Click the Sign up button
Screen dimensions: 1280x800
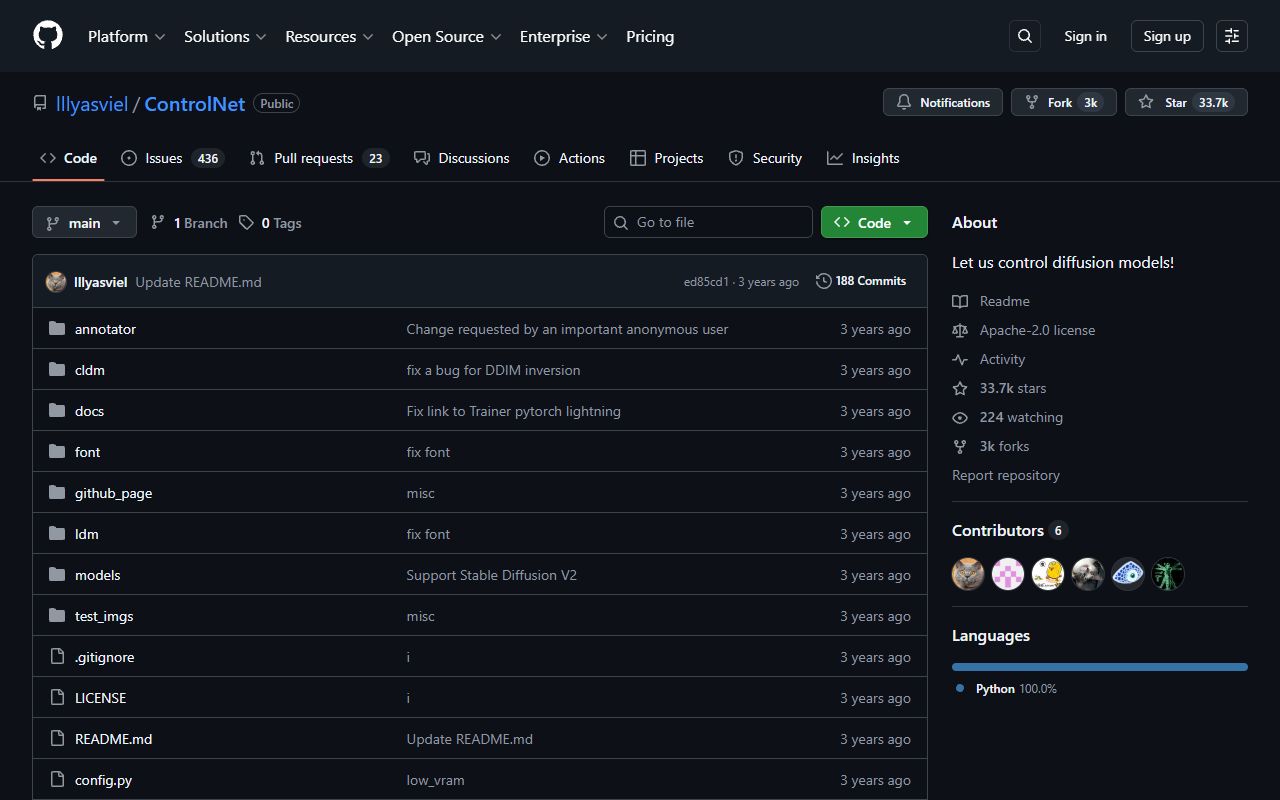[x=1166, y=35]
